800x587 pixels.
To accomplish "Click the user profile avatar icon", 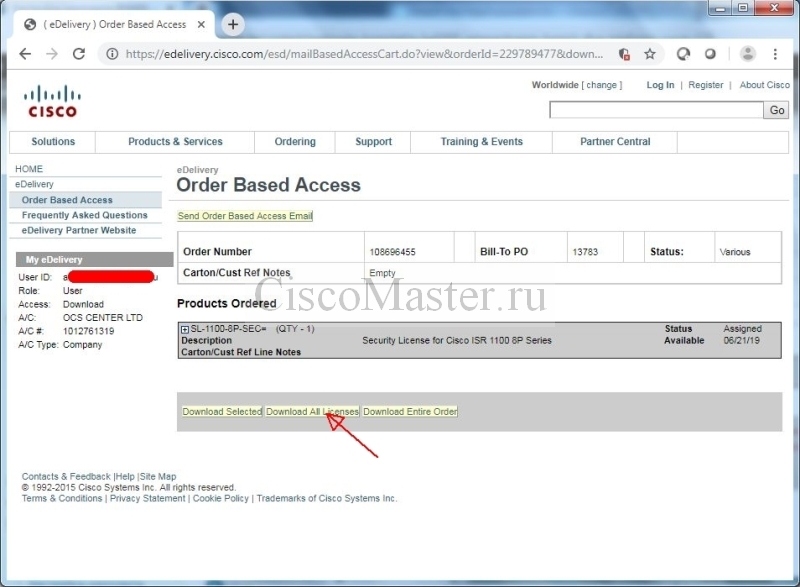I will (748, 54).
